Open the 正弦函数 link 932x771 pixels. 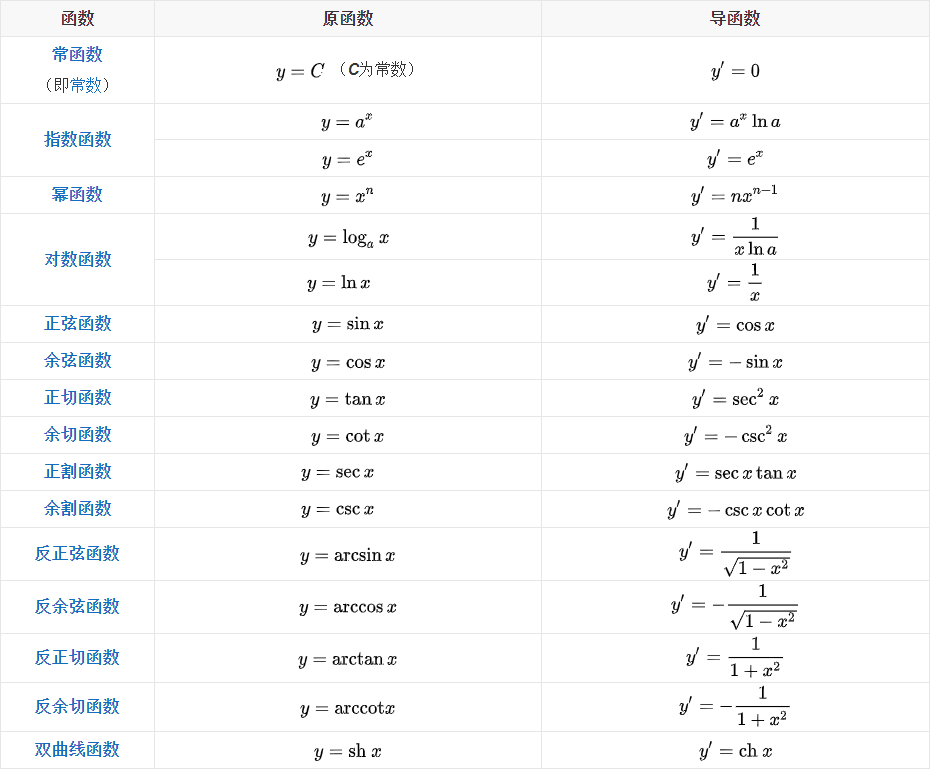coord(77,324)
